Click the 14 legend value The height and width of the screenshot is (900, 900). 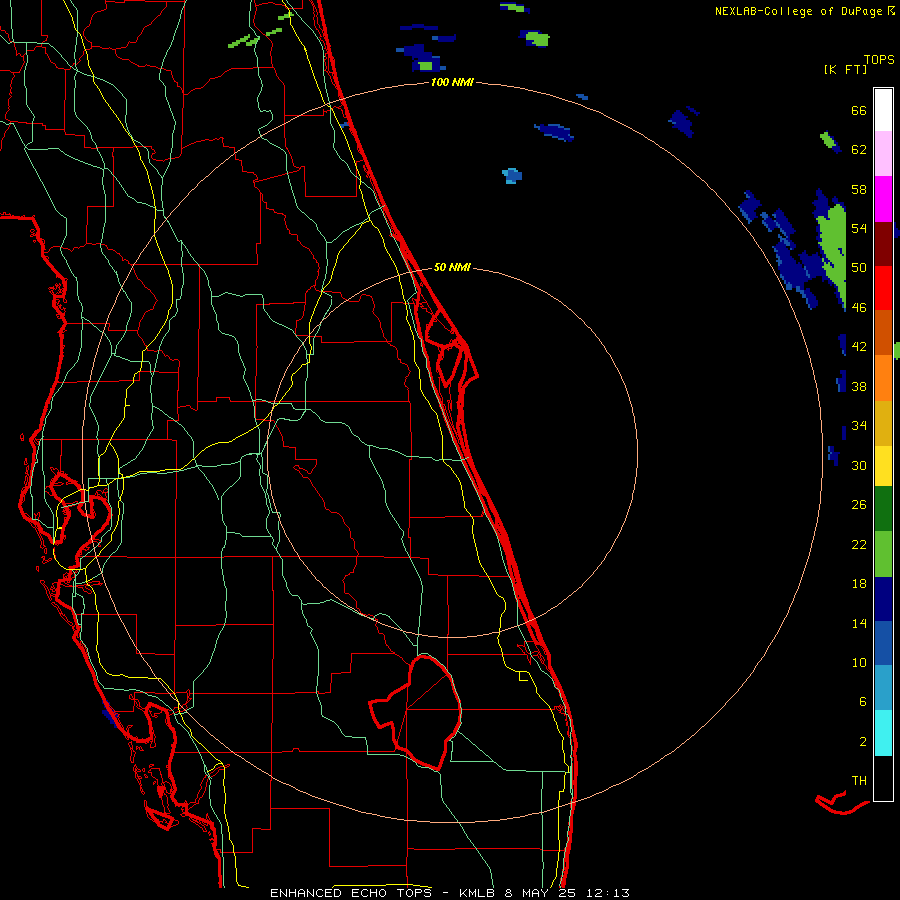[859, 623]
